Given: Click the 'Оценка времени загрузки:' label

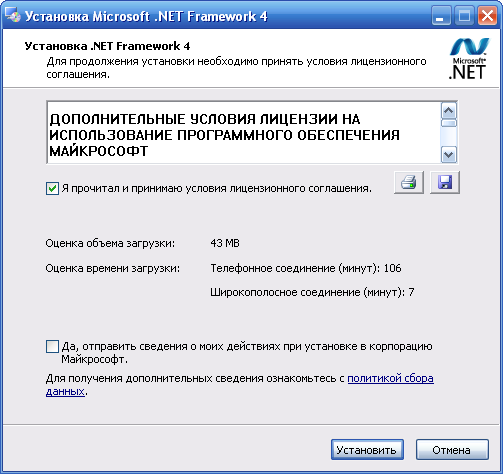Looking at the screenshot, I should coord(113,268).
